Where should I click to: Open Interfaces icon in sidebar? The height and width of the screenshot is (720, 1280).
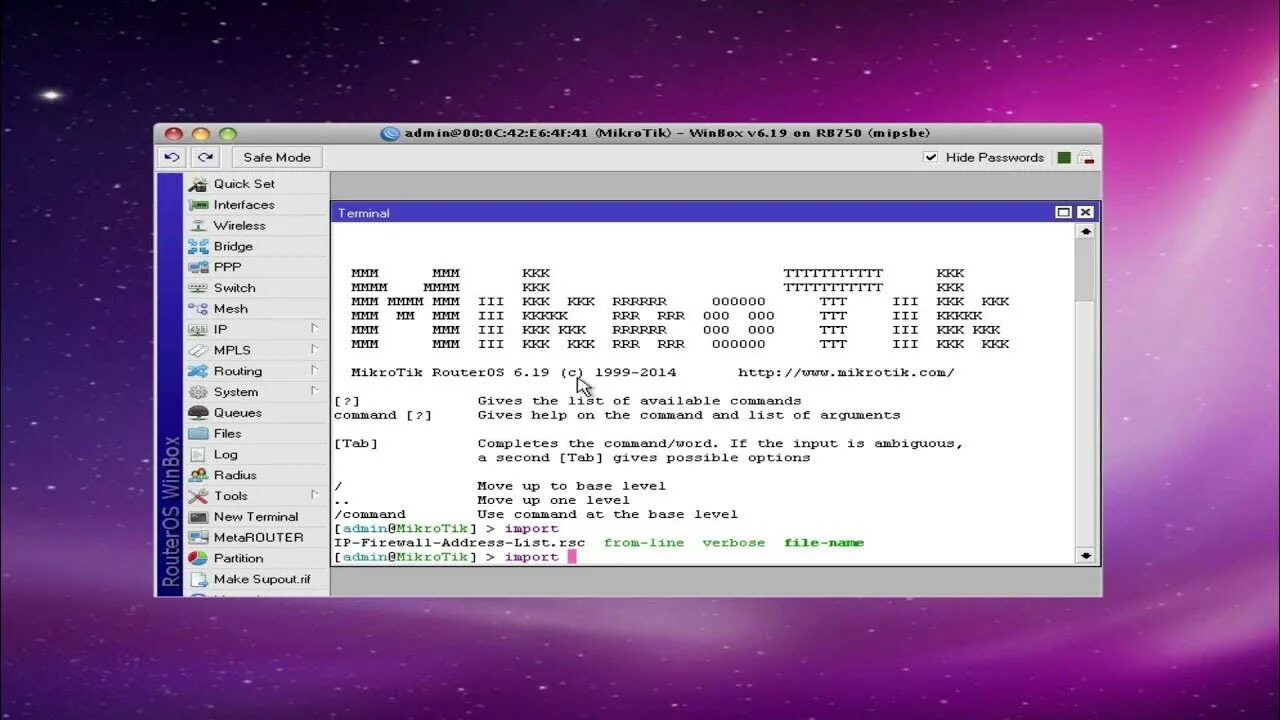click(x=198, y=205)
